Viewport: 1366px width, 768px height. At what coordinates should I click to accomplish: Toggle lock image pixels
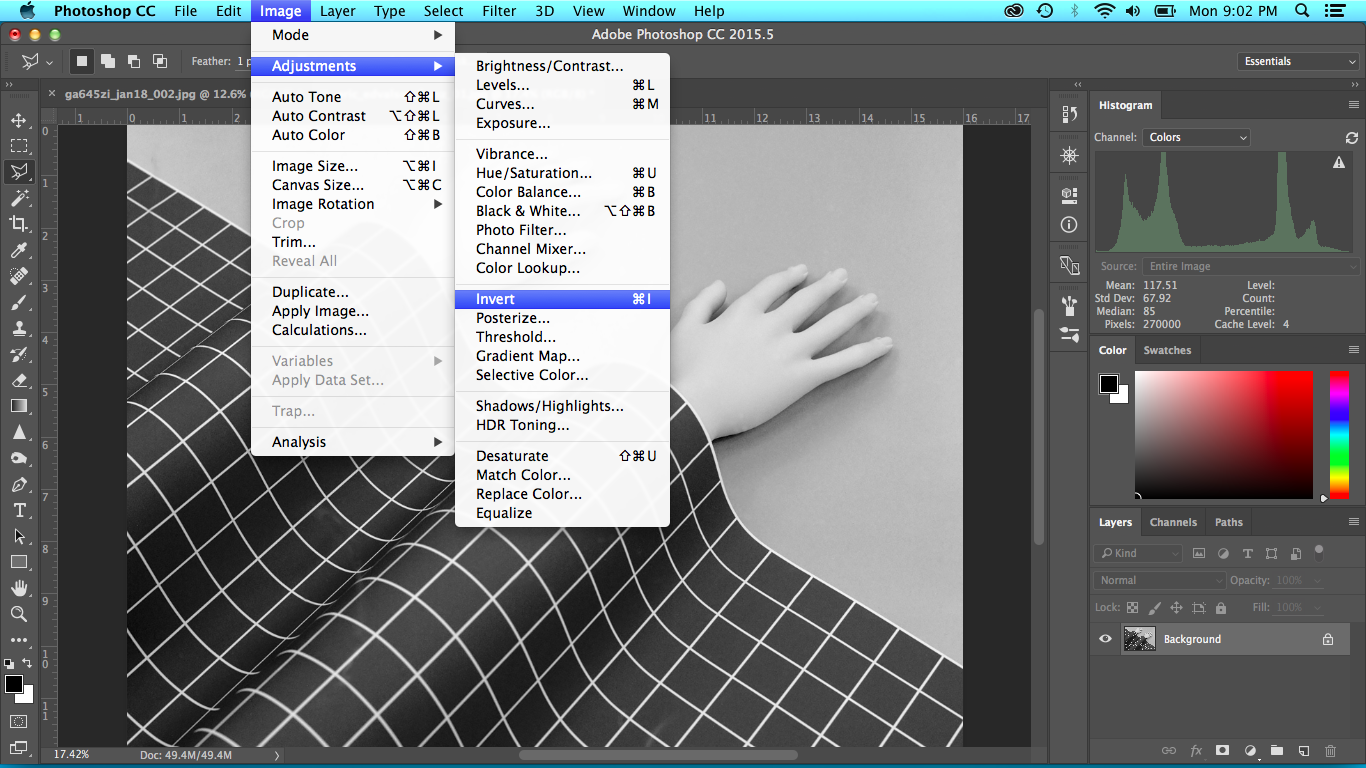[x=1154, y=607]
